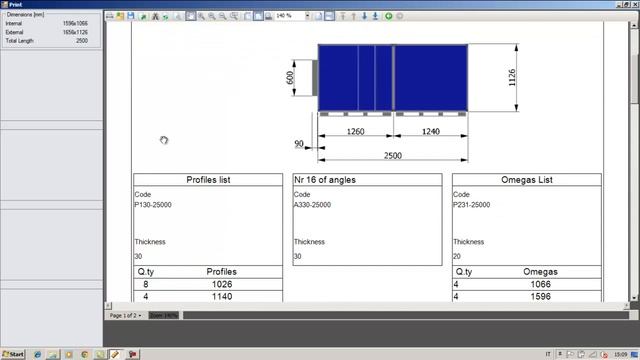This screenshot has height=360, width=640.
Task: Open a file with the folder icon
Action: [x=120, y=16]
